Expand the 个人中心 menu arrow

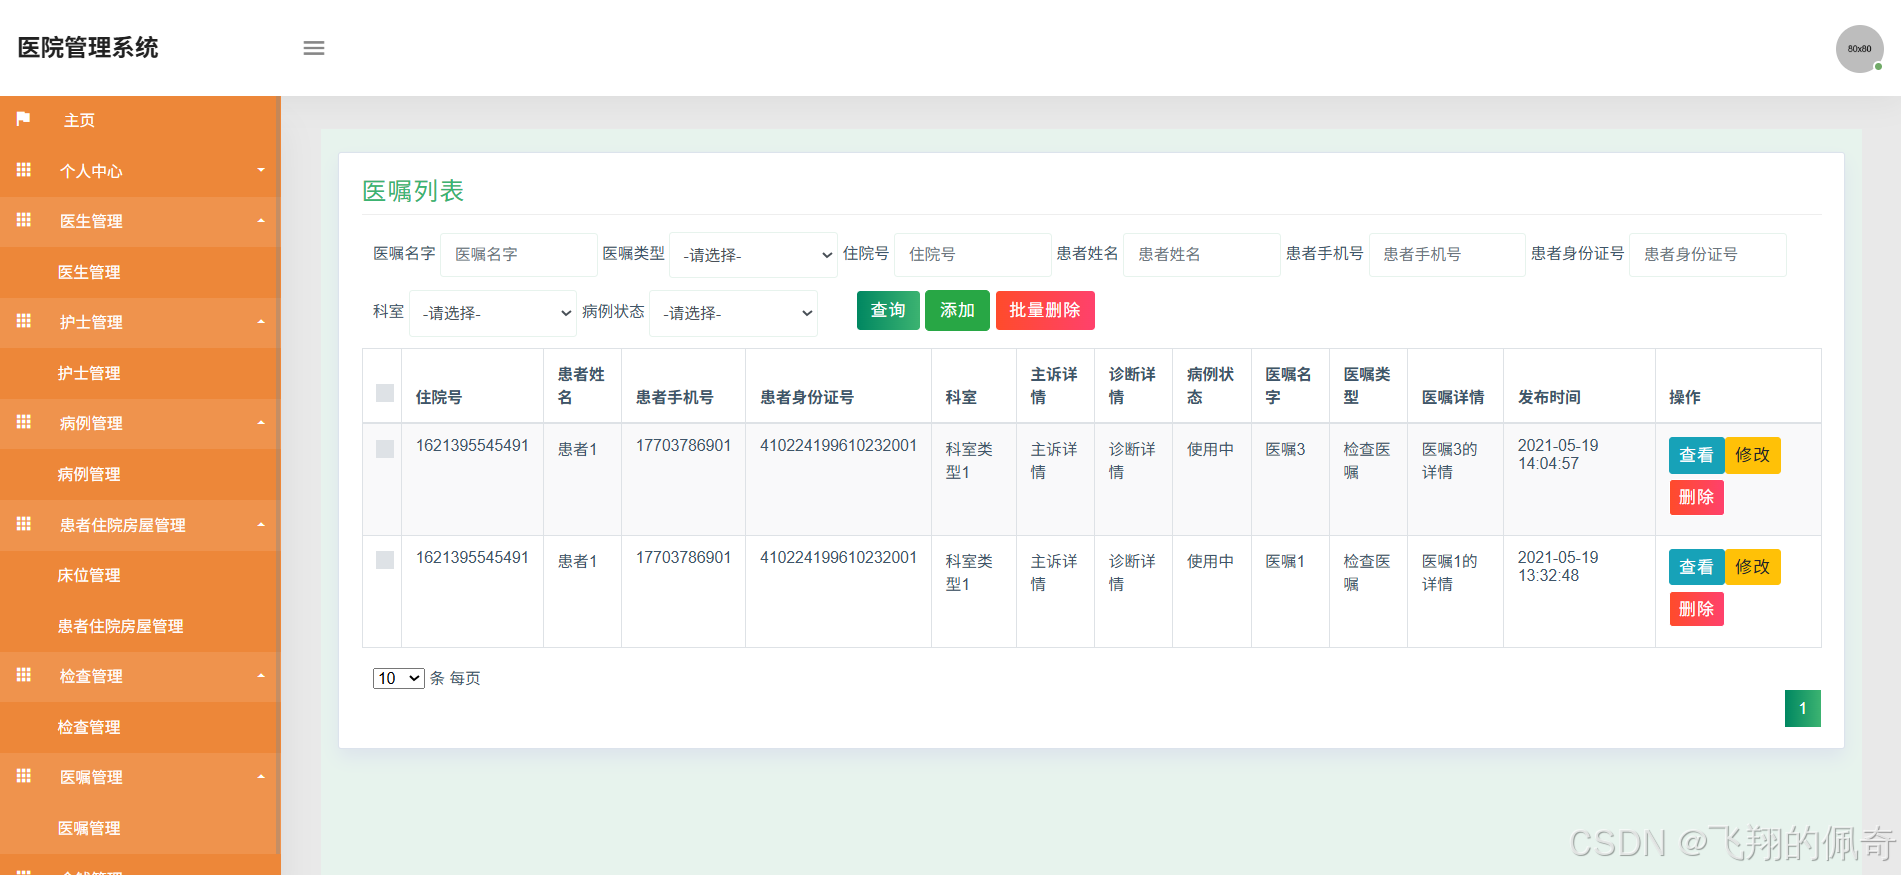261,170
